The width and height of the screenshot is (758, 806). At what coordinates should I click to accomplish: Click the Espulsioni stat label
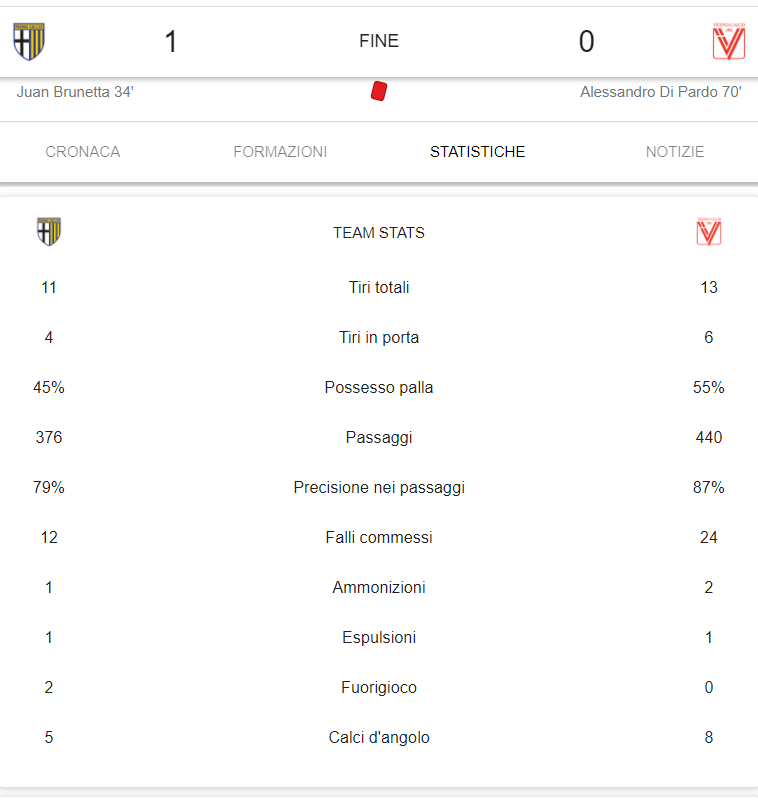(379, 637)
